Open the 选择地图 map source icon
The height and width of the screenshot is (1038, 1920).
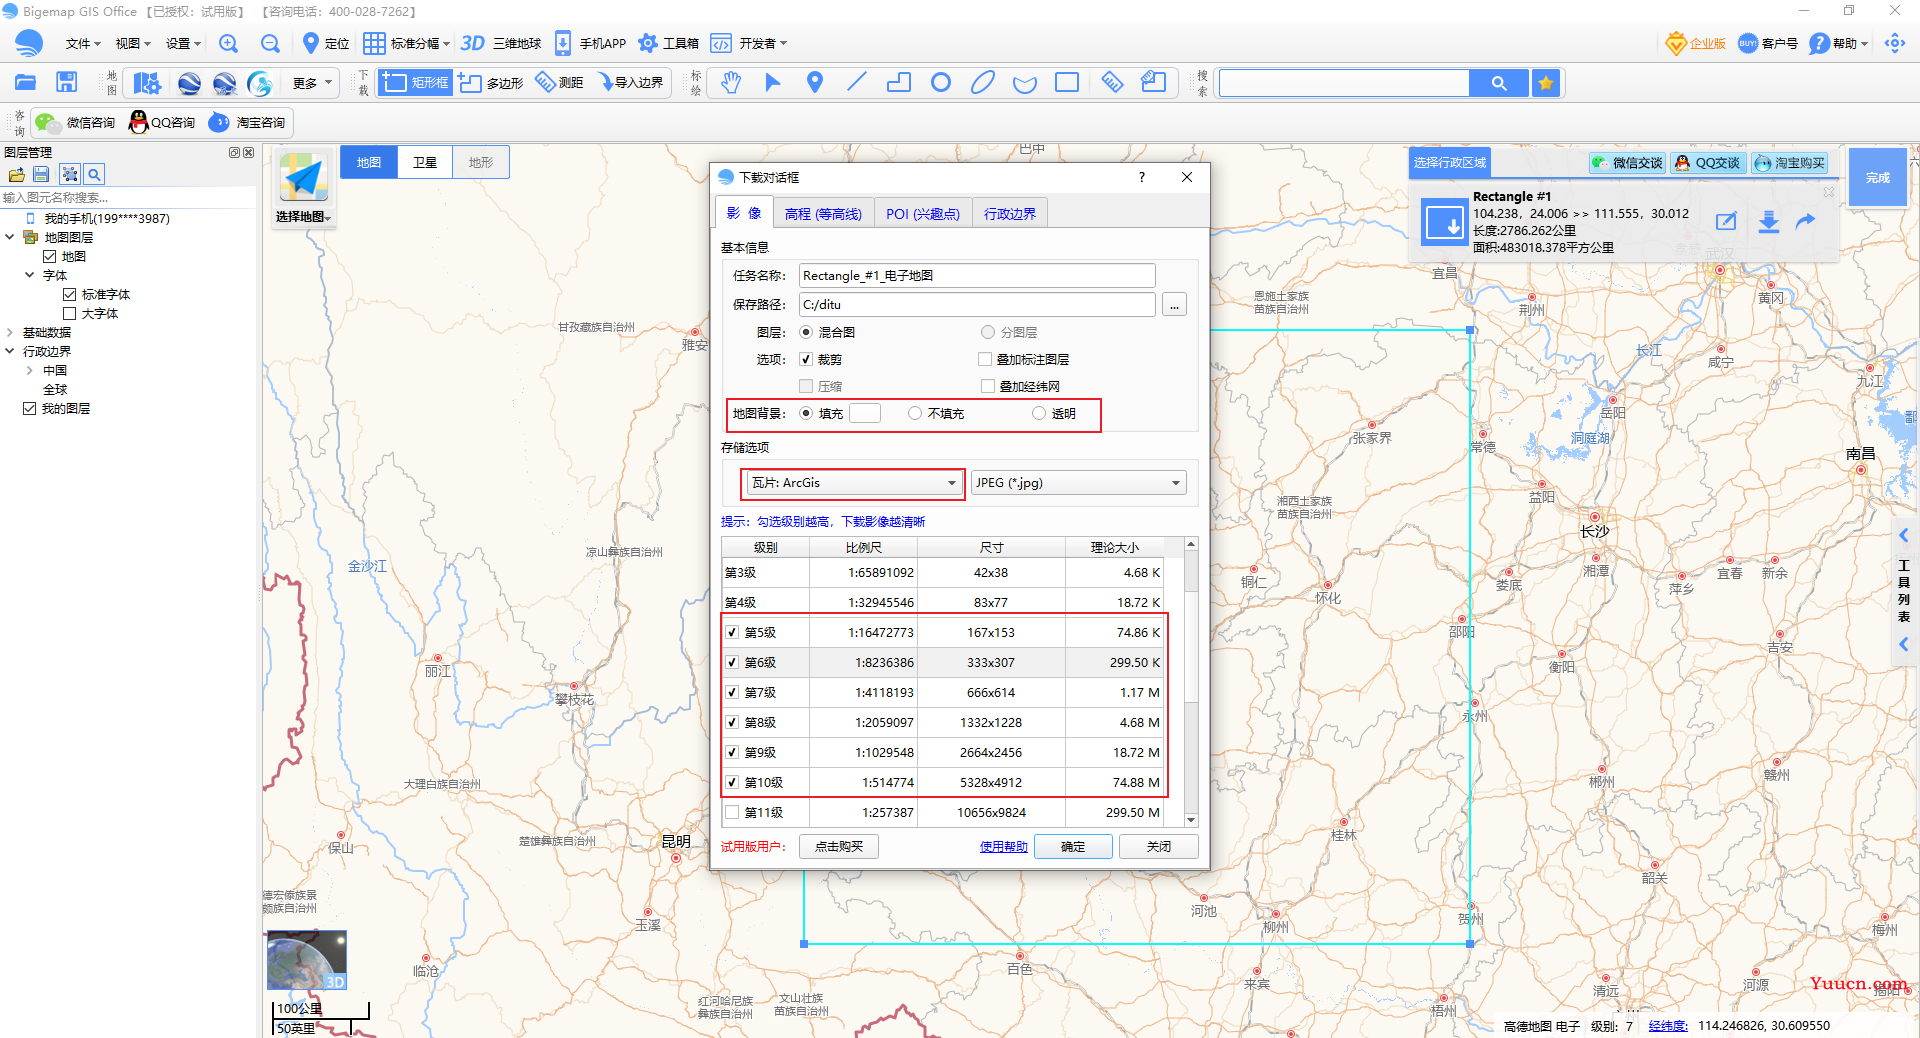[x=303, y=189]
